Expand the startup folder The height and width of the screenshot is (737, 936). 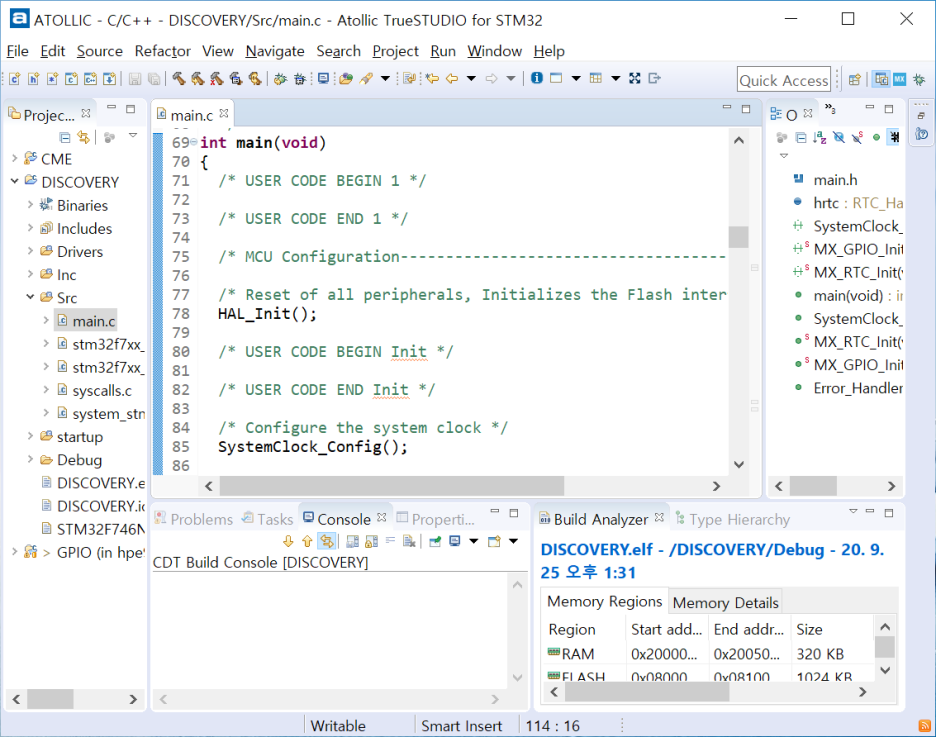coord(30,436)
